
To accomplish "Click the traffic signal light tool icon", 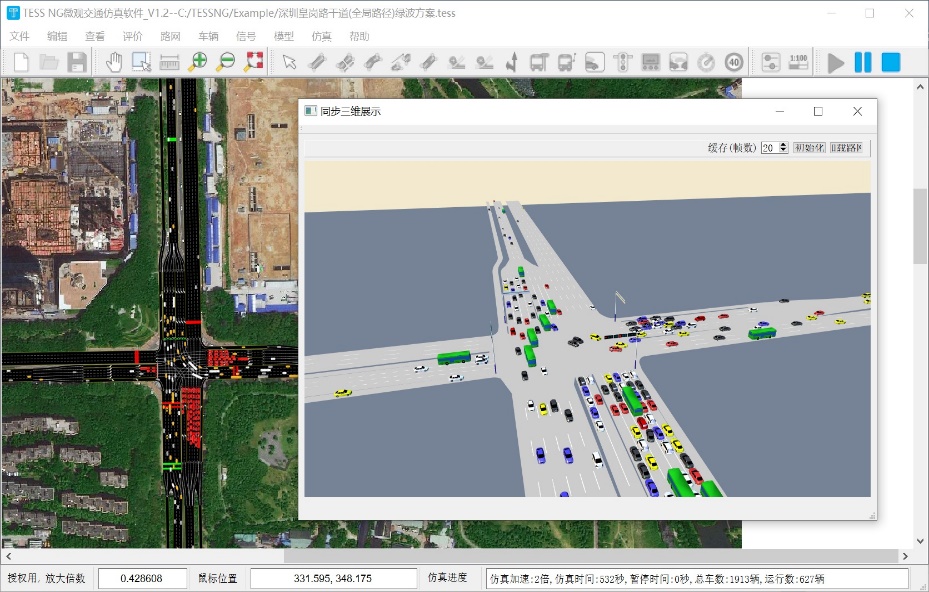I will [x=622, y=62].
